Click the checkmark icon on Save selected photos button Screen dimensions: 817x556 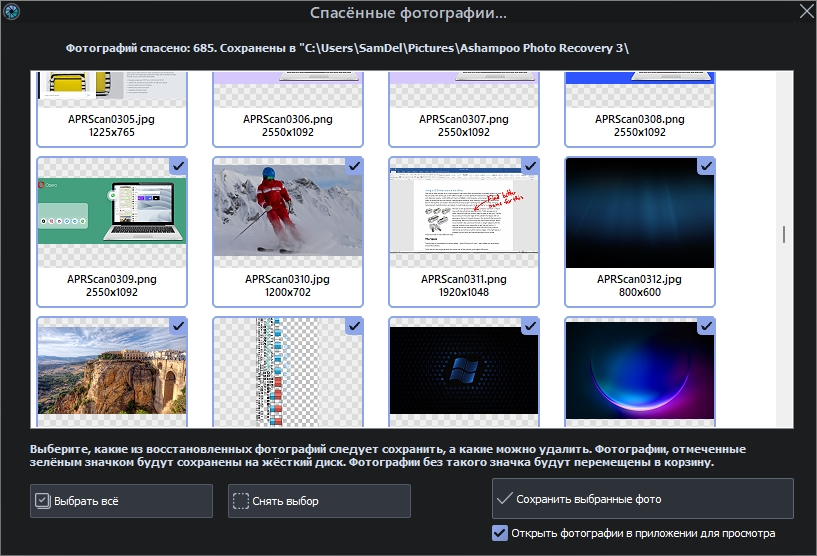[505, 498]
